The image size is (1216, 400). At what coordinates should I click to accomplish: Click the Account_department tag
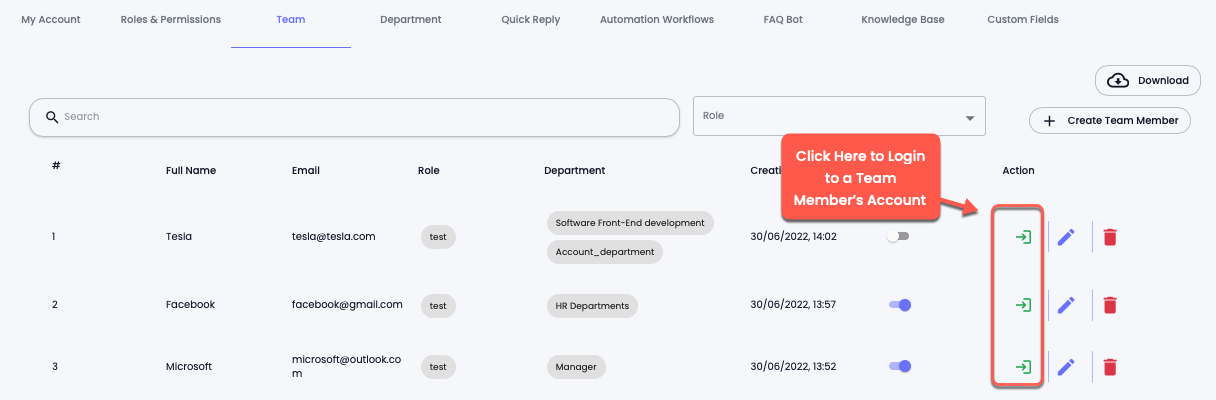(605, 252)
